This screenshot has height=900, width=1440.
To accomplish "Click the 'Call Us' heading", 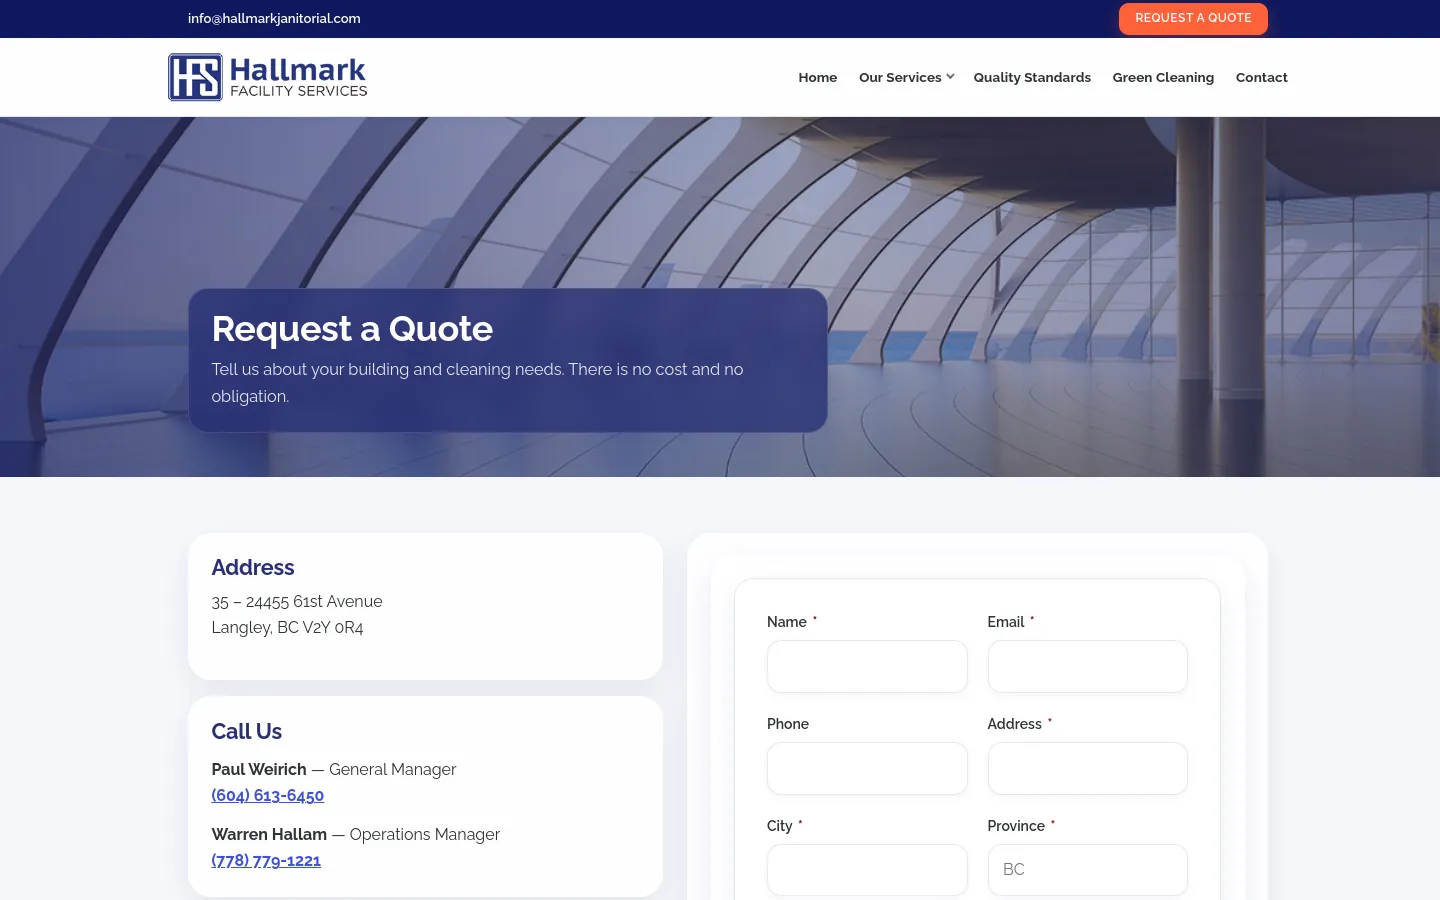I will 247,731.
